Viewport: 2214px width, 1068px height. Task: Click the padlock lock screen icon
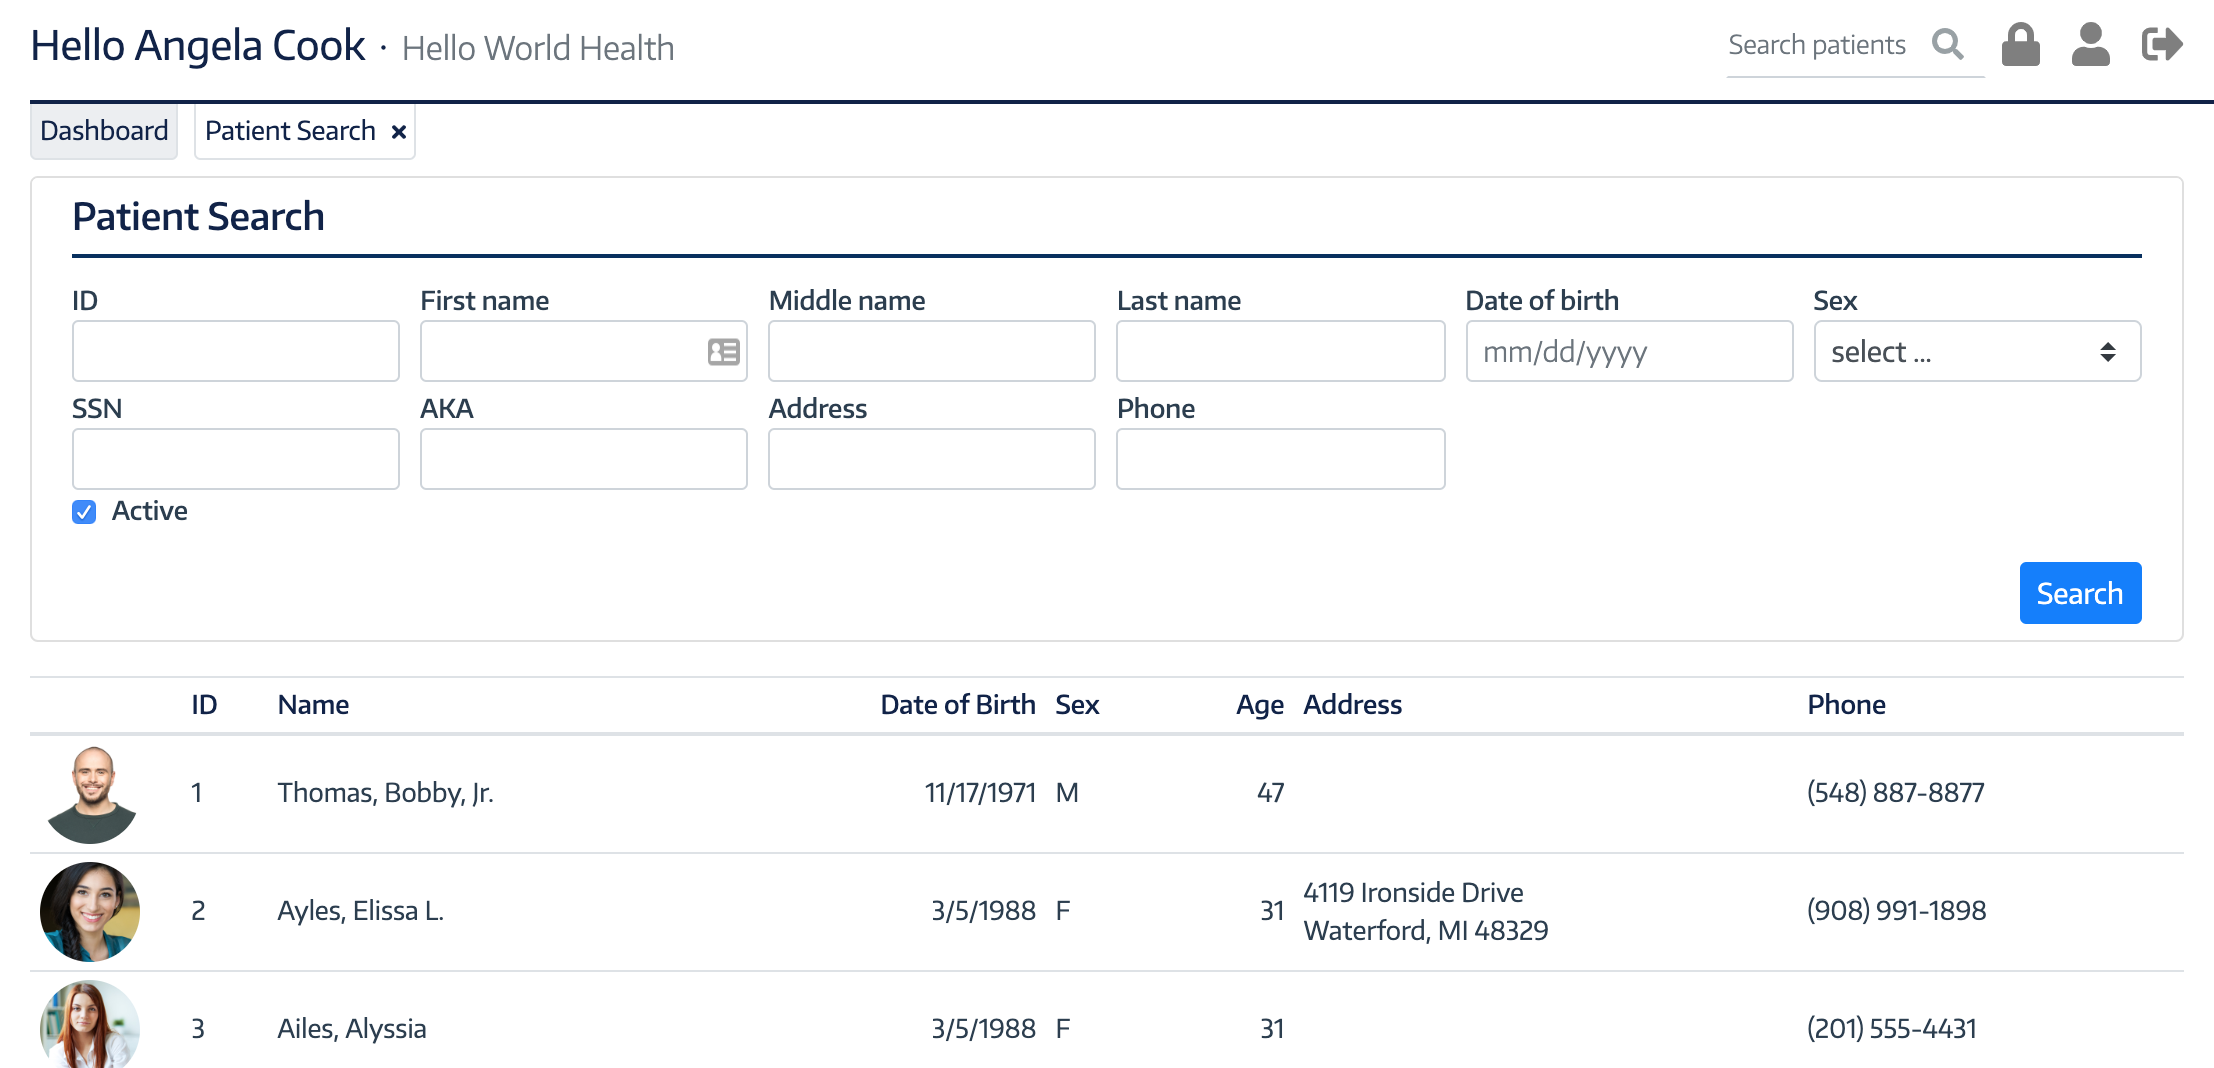tap(2020, 45)
